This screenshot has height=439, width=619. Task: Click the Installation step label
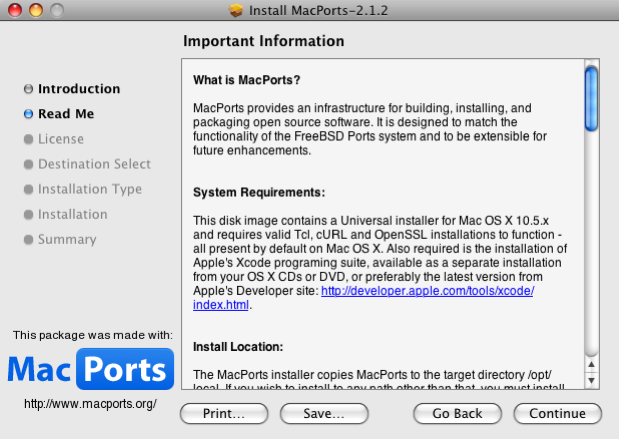72,214
